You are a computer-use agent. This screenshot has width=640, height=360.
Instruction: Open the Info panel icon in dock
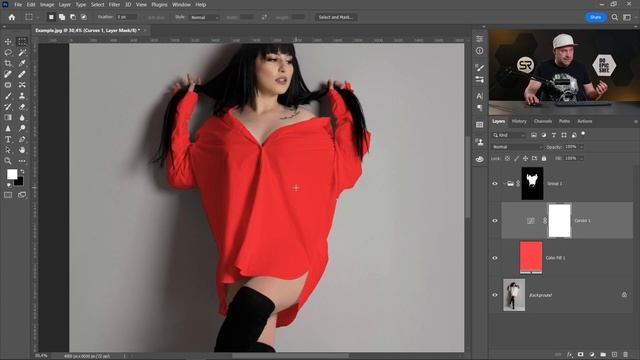coord(480,51)
